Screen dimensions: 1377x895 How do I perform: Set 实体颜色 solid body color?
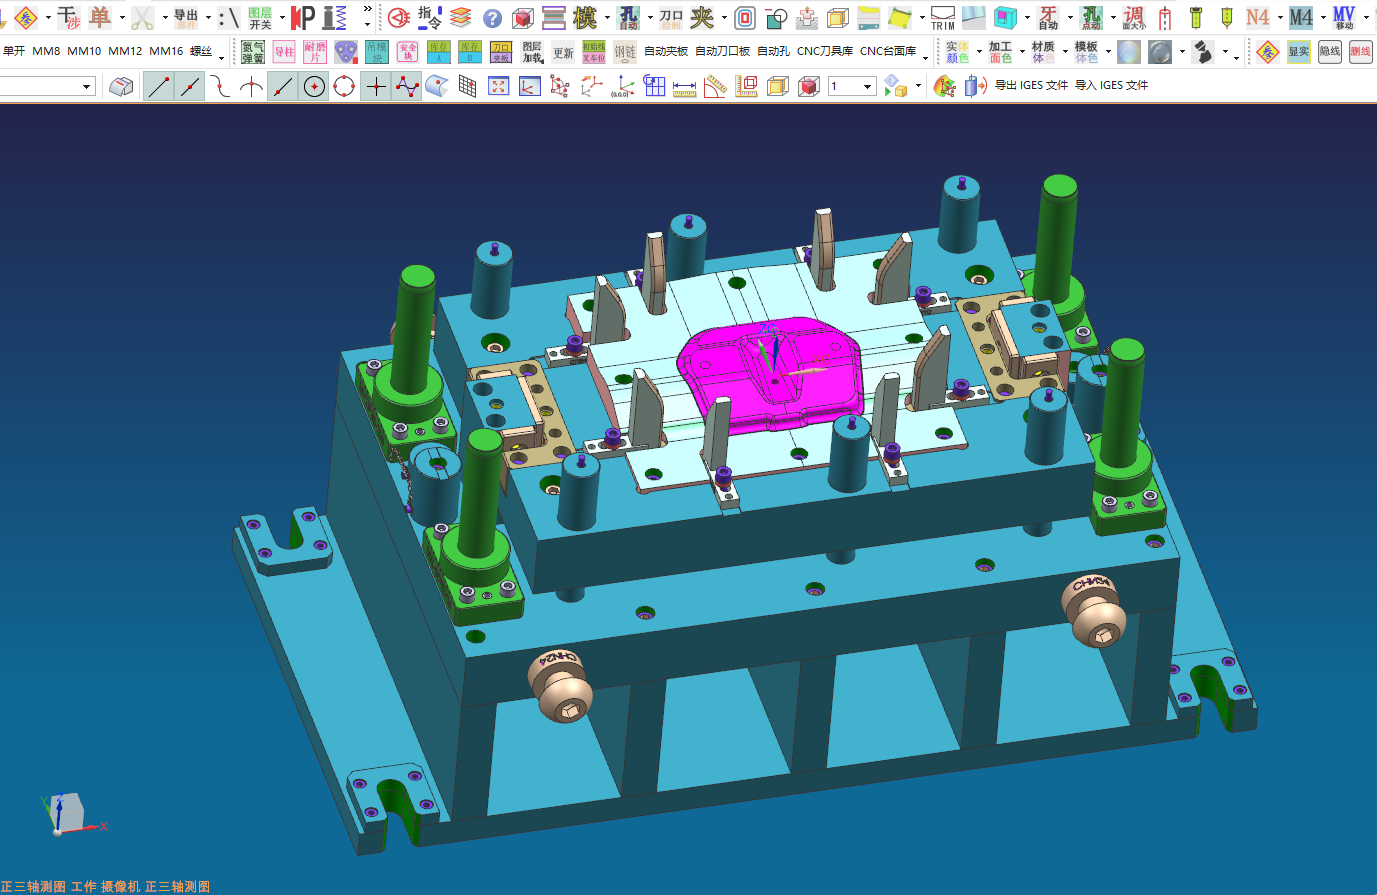click(x=957, y=52)
